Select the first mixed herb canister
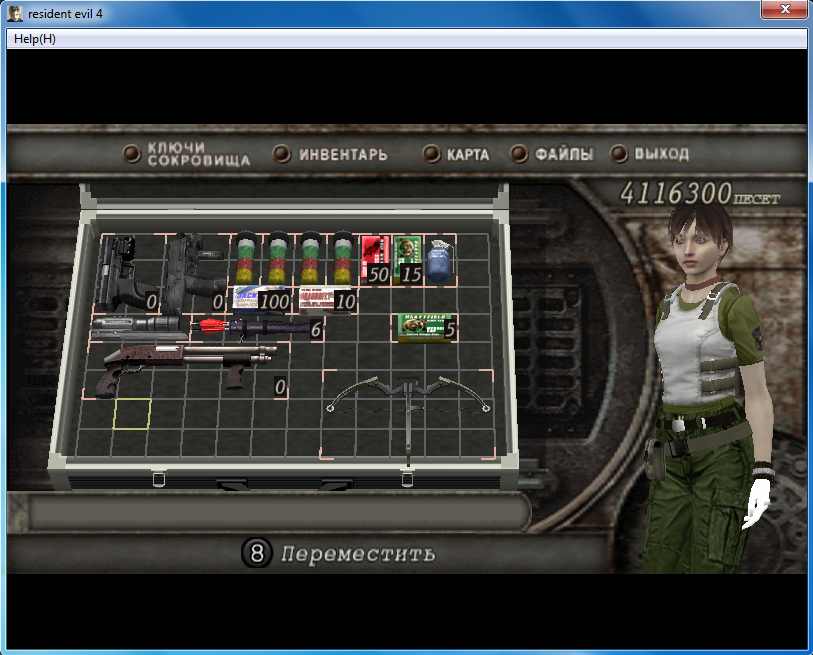This screenshot has width=813, height=655. tap(245, 258)
